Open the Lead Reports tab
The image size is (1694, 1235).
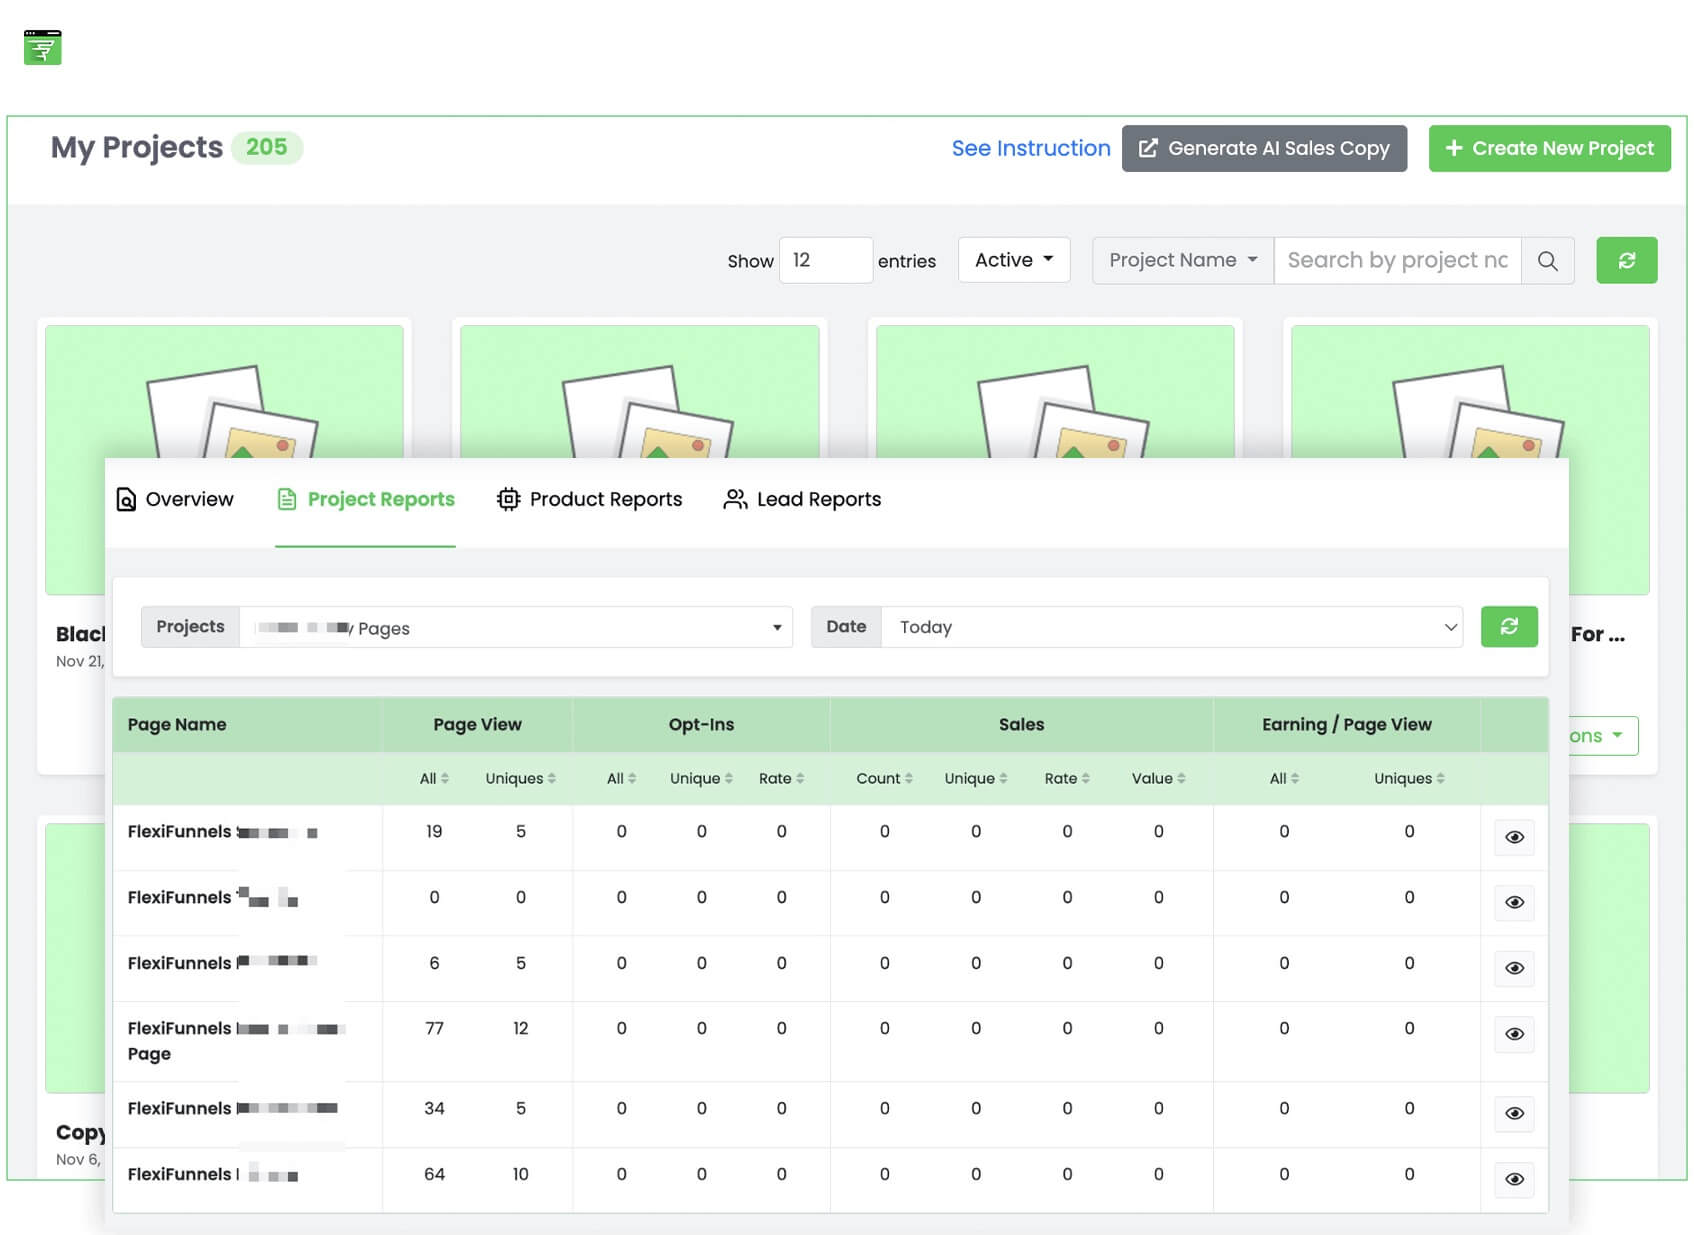802,499
